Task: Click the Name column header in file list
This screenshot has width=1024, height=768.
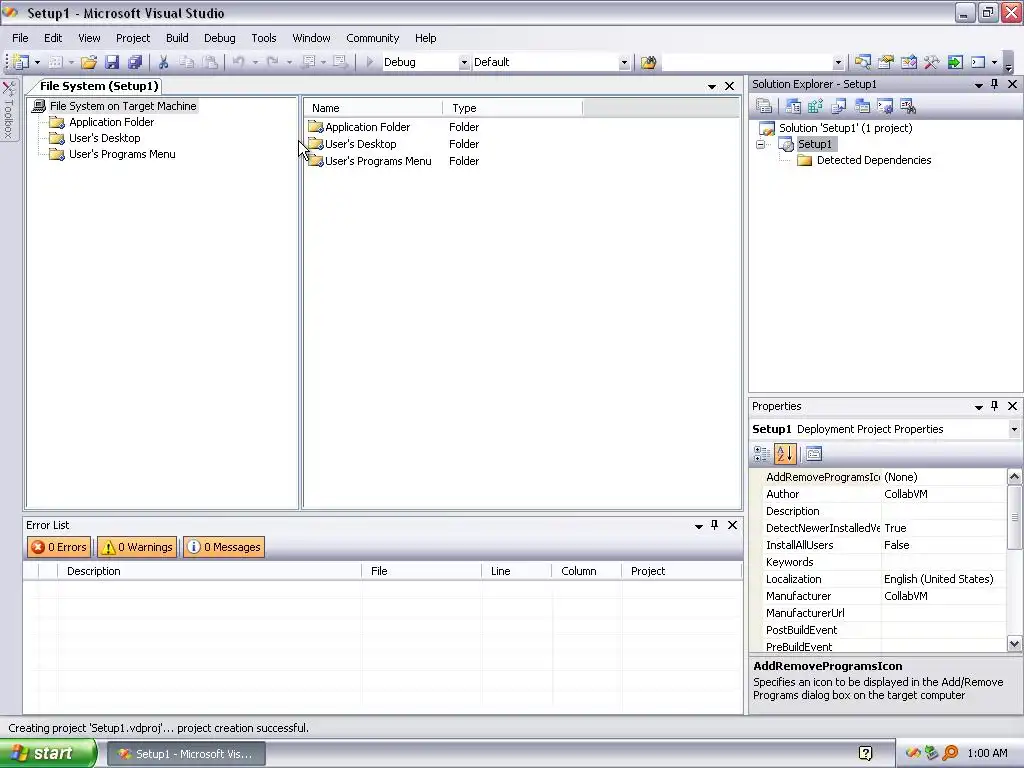Action: [374, 108]
